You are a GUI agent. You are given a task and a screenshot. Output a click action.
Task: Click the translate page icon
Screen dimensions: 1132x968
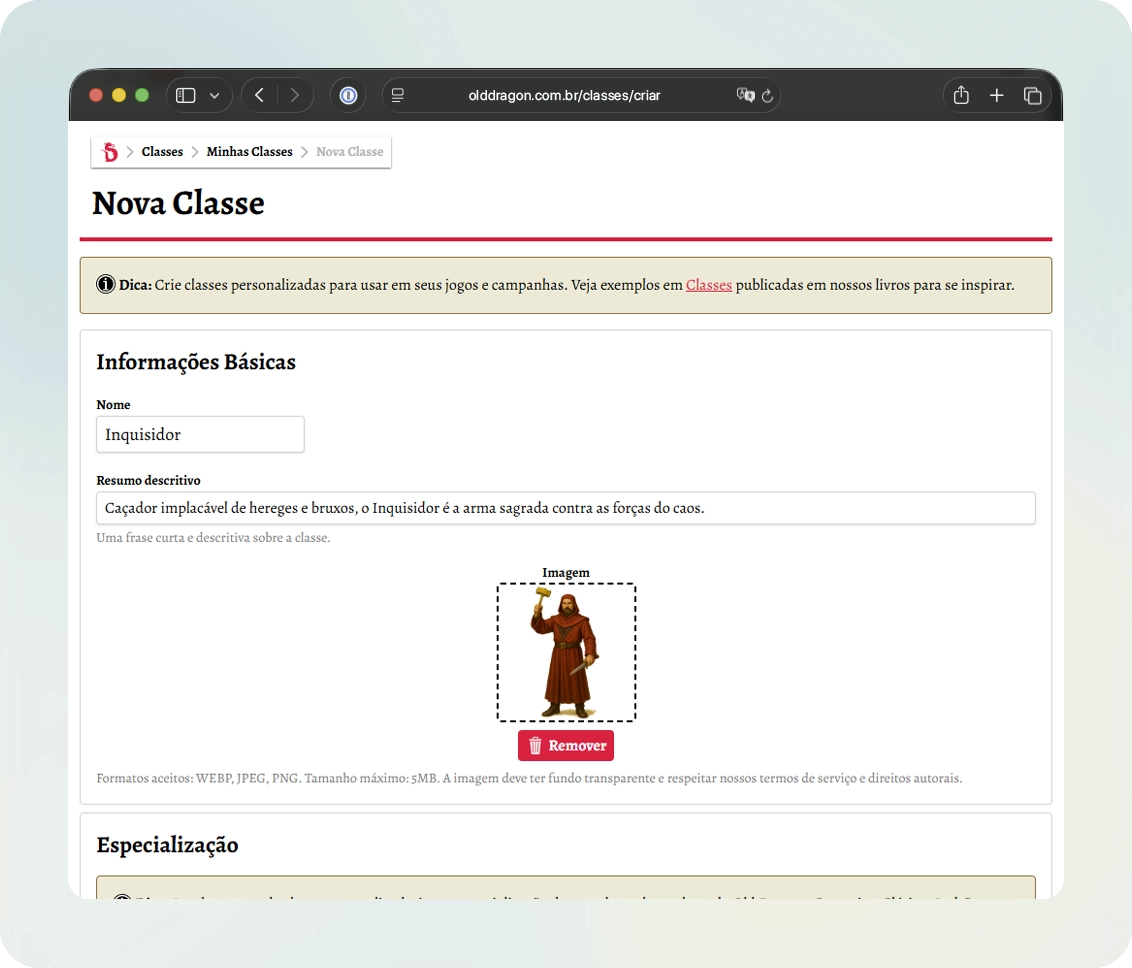[745, 96]
